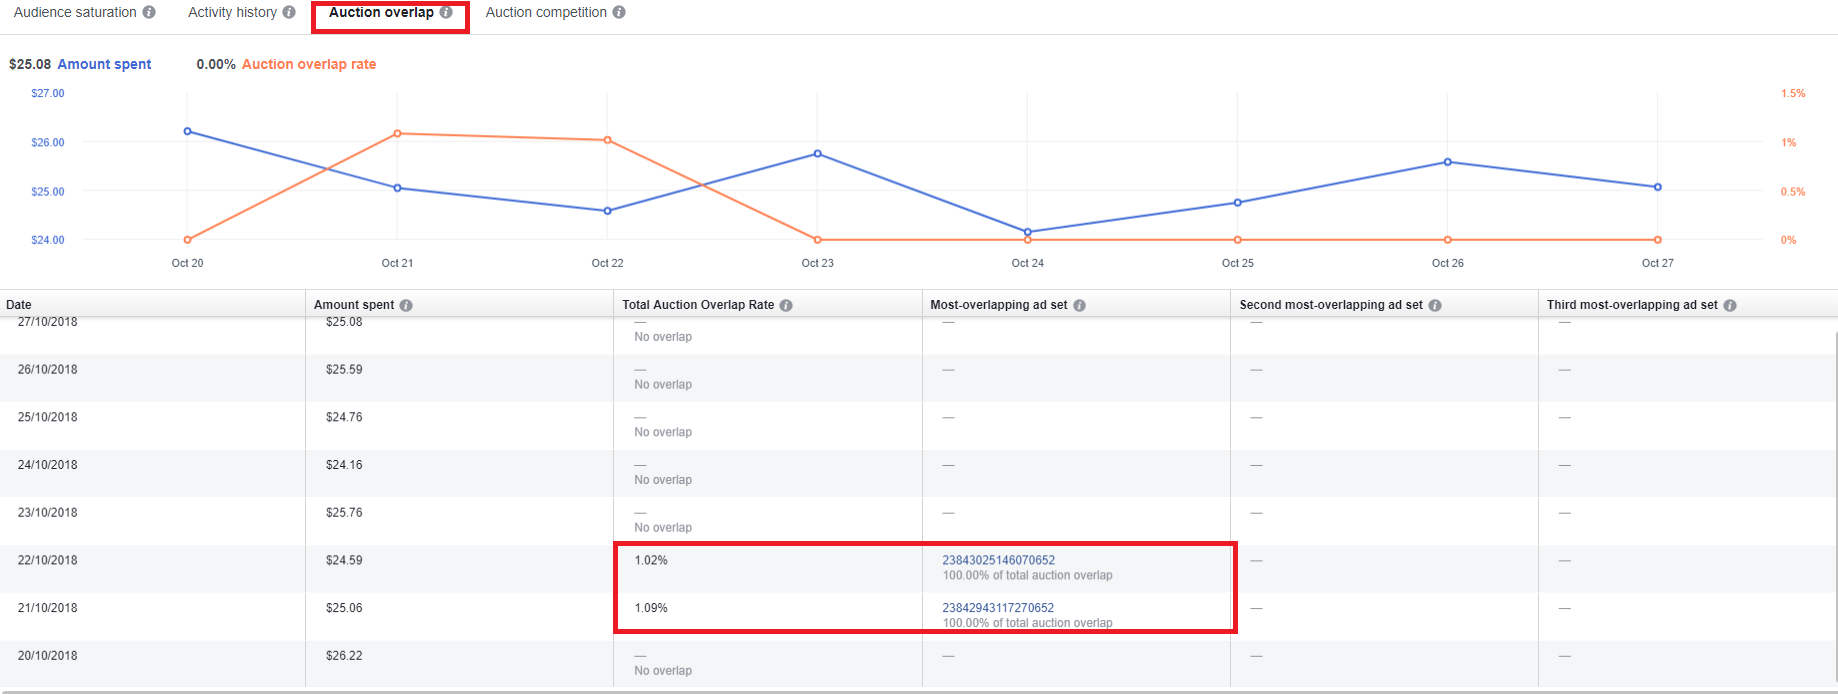This screenshot has height=694, width=1838.
Task: Click info icon beside Auction competition
Action: (x=619, y=12)
